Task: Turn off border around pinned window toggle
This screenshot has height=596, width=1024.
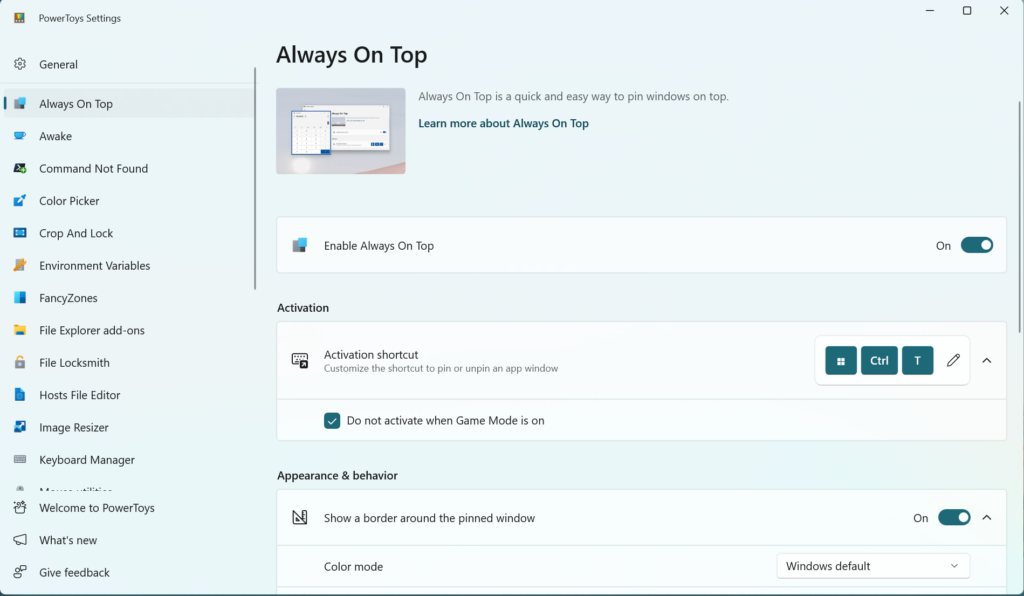Action: (953, 518)
